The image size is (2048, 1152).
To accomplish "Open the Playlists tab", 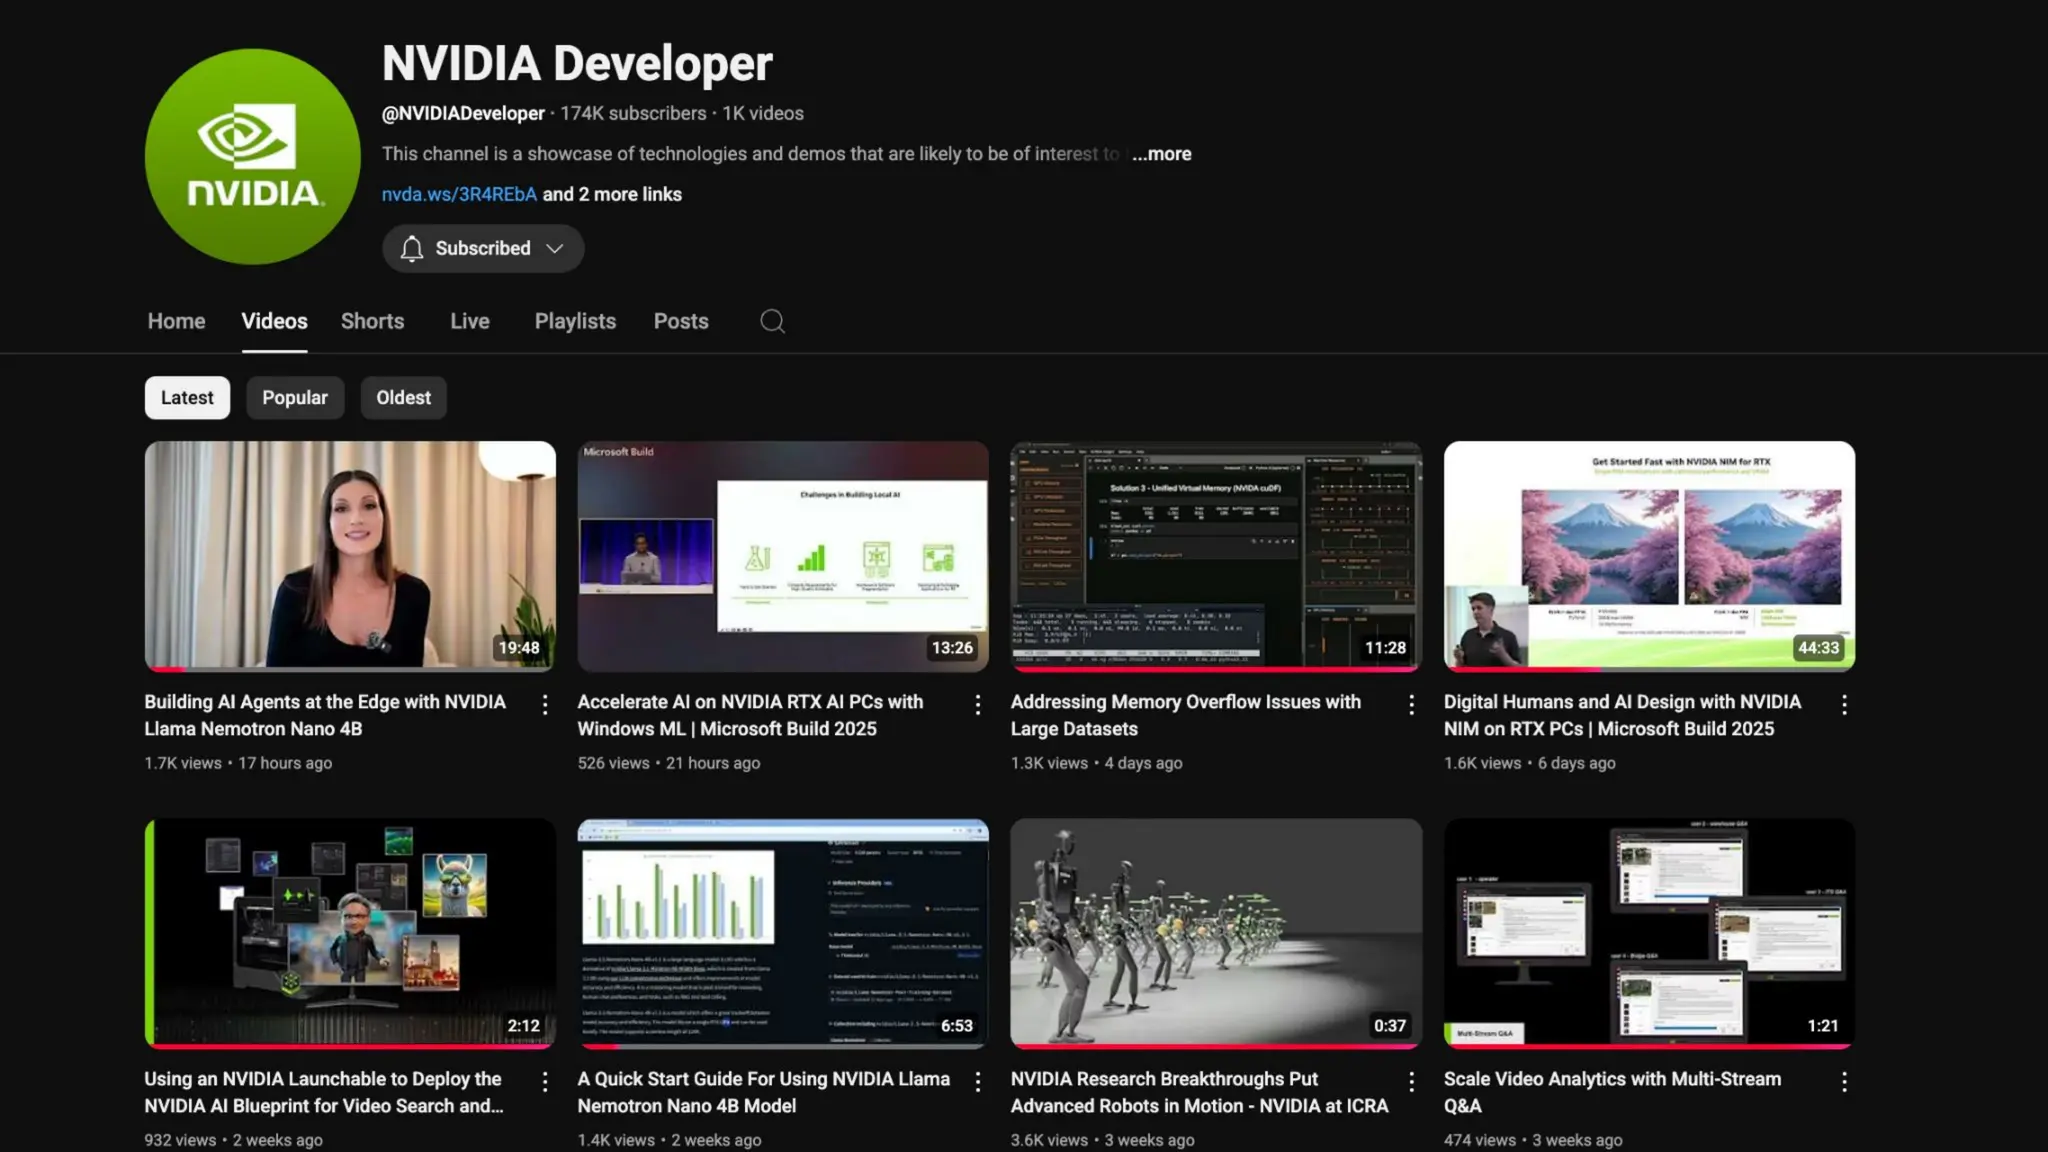I will click(x=575, y=322).
